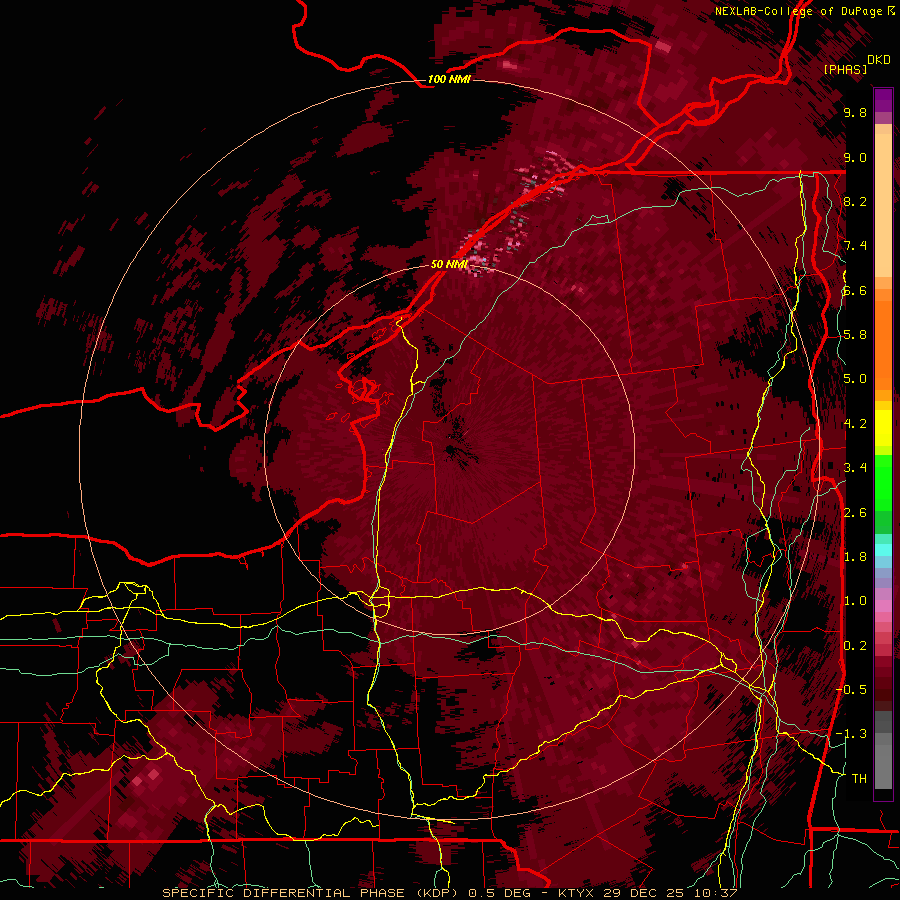
Task: Click the 9.0 value on the color scale
Action: [x=855, y=157]
